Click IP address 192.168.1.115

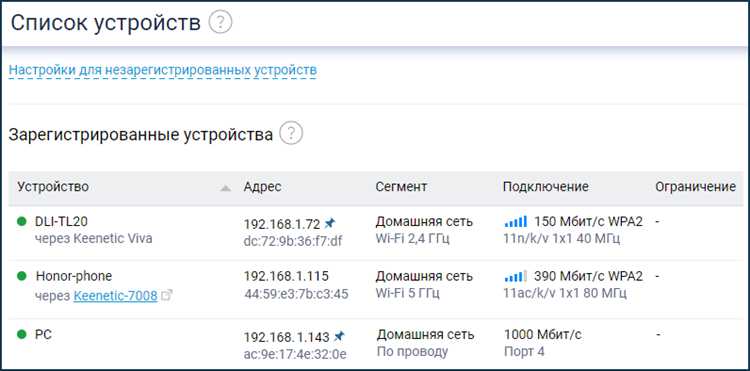(286, 276)
